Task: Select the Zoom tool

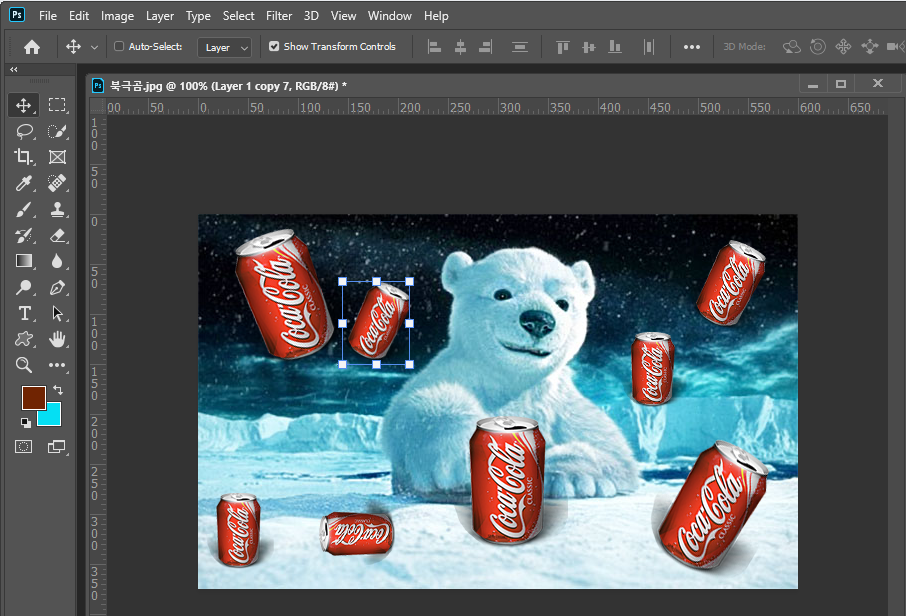Action: tap(23, 365)
